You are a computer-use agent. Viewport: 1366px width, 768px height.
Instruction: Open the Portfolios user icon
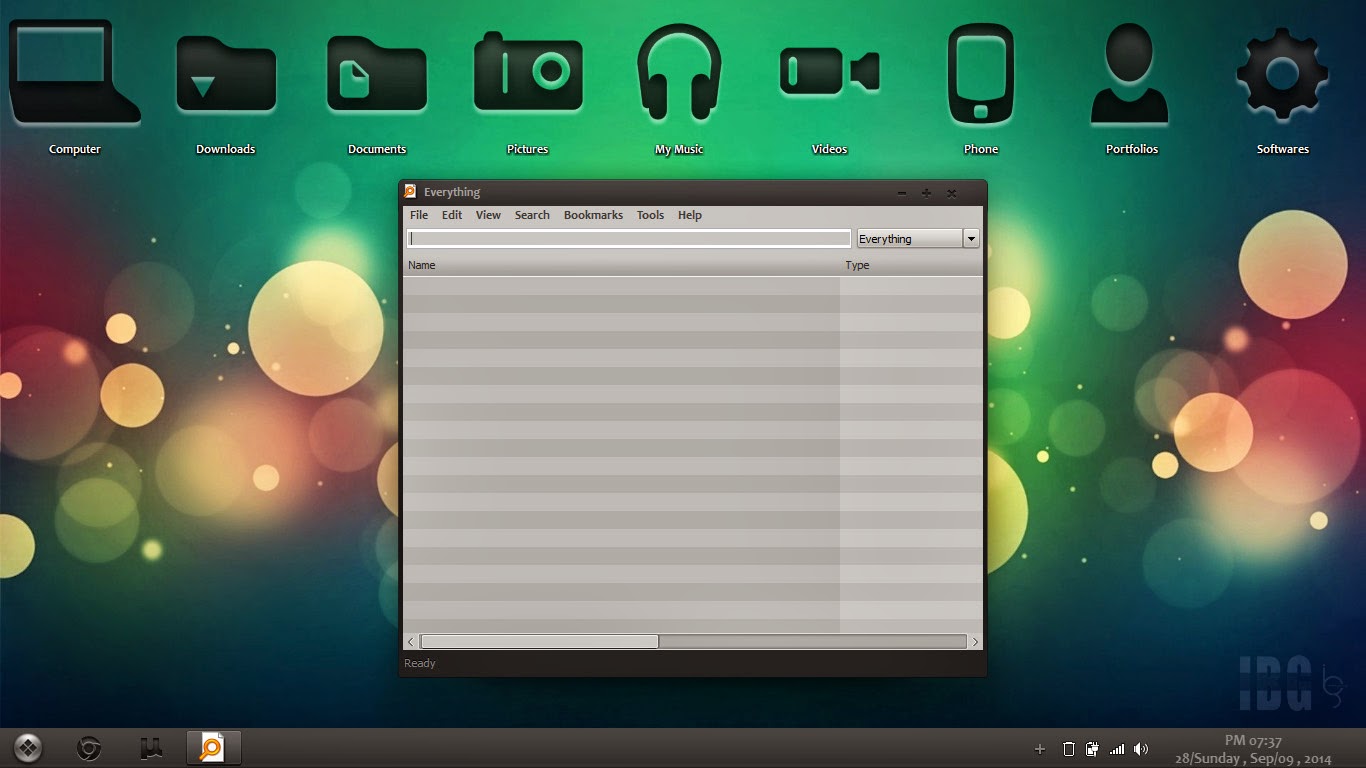(x=1130, y=70)
